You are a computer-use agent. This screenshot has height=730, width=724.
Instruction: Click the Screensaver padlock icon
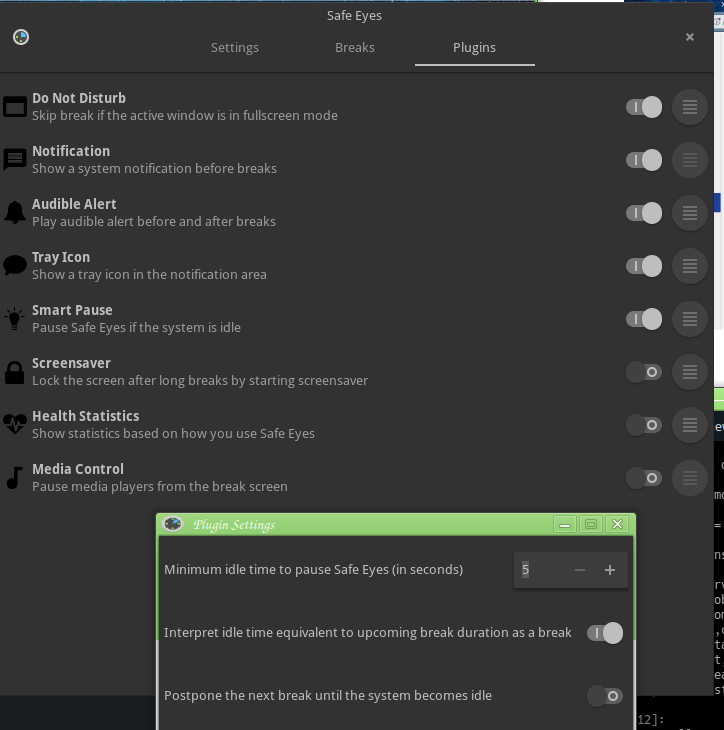click(x=14, y=372)
